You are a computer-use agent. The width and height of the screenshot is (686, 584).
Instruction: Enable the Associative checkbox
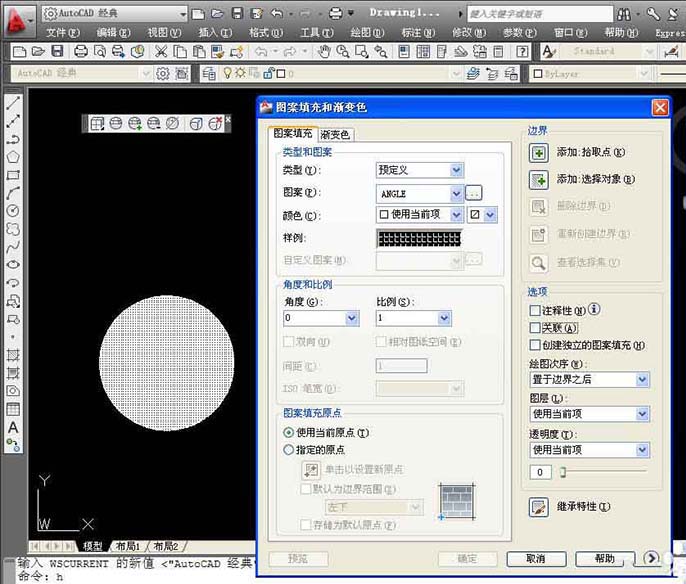point(535,328)
